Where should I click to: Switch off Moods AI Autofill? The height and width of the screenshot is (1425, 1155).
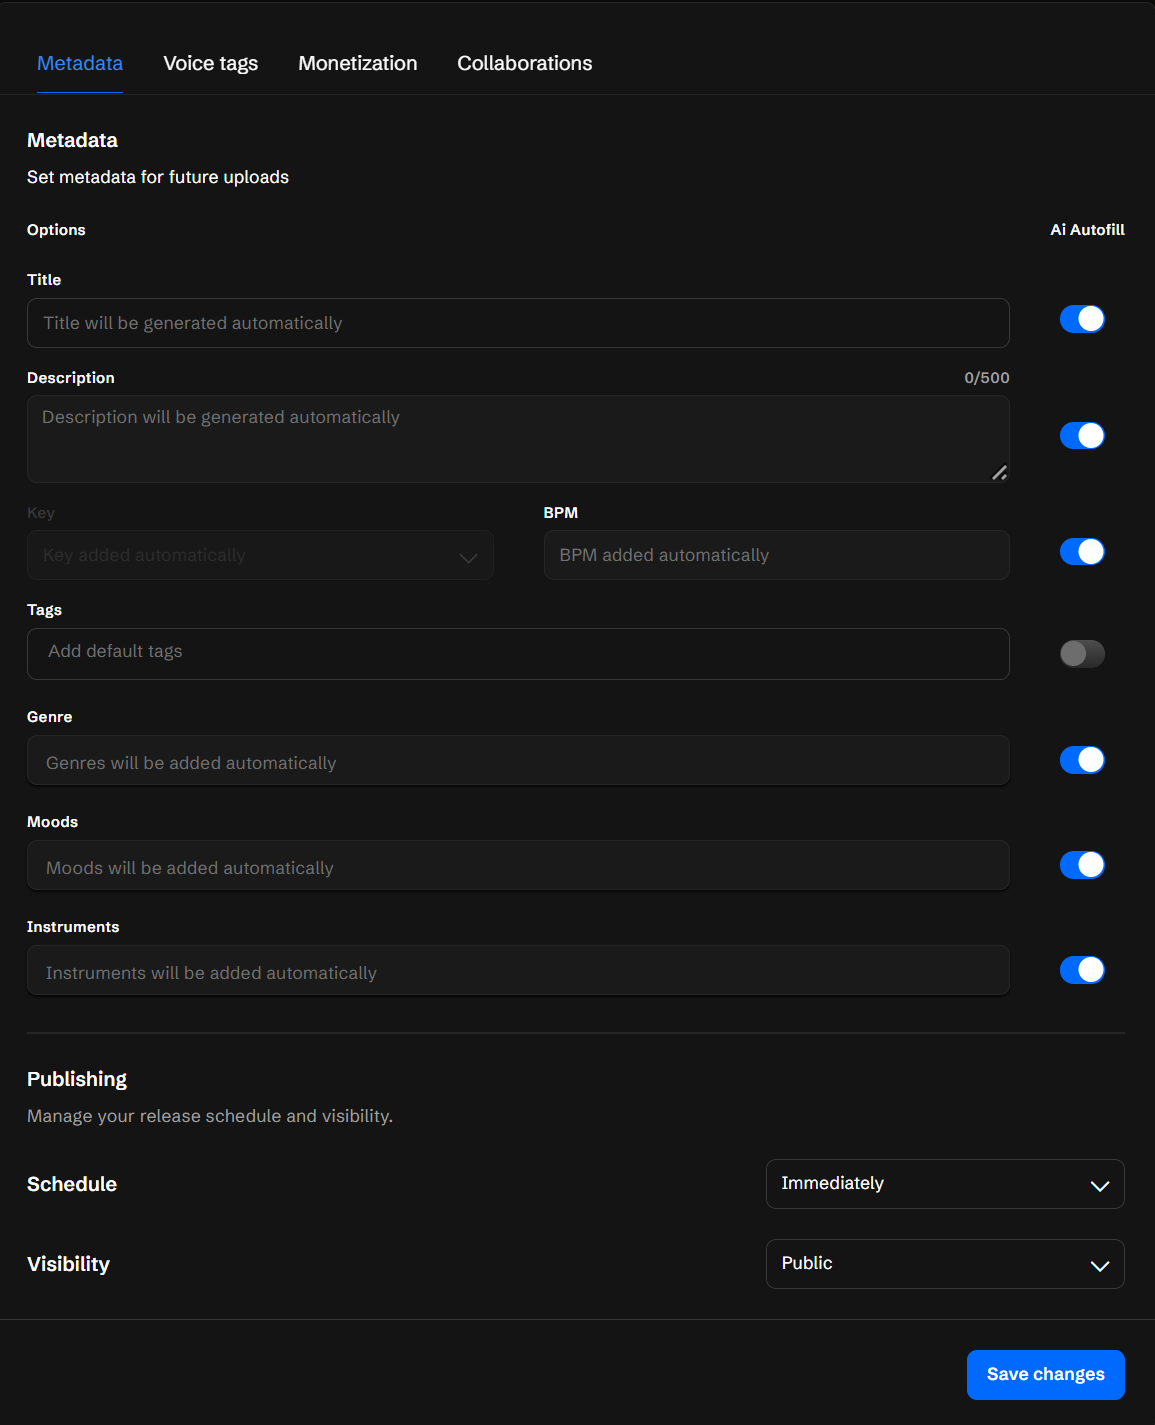1082,865
